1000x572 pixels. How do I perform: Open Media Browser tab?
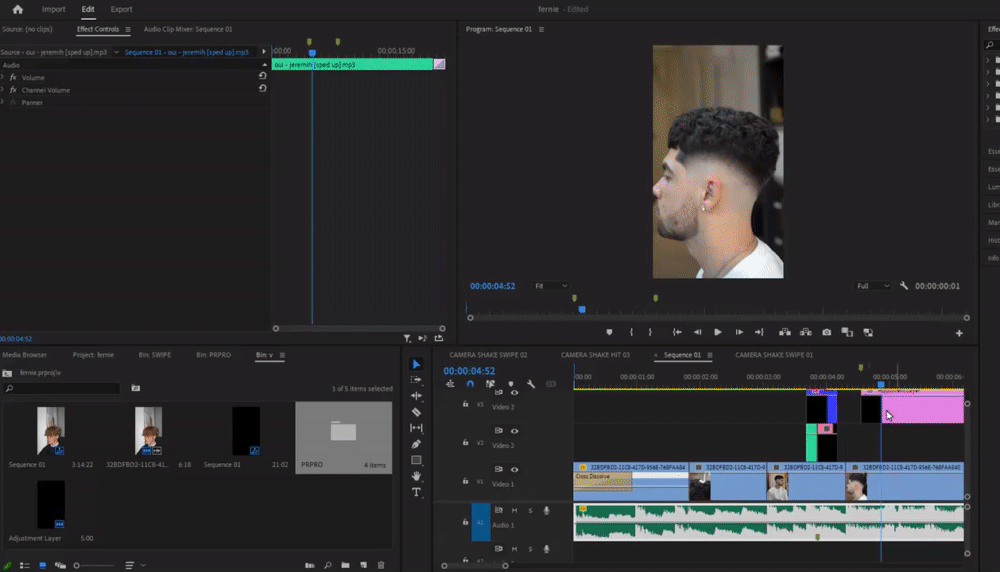(x=24, y=355)
